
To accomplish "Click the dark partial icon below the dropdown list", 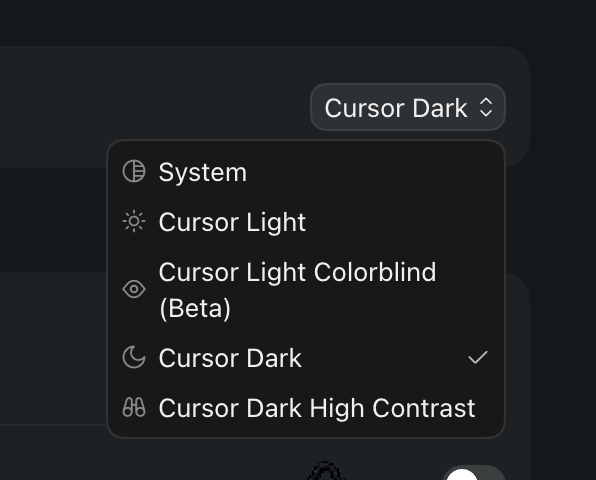I will [327, 470].
